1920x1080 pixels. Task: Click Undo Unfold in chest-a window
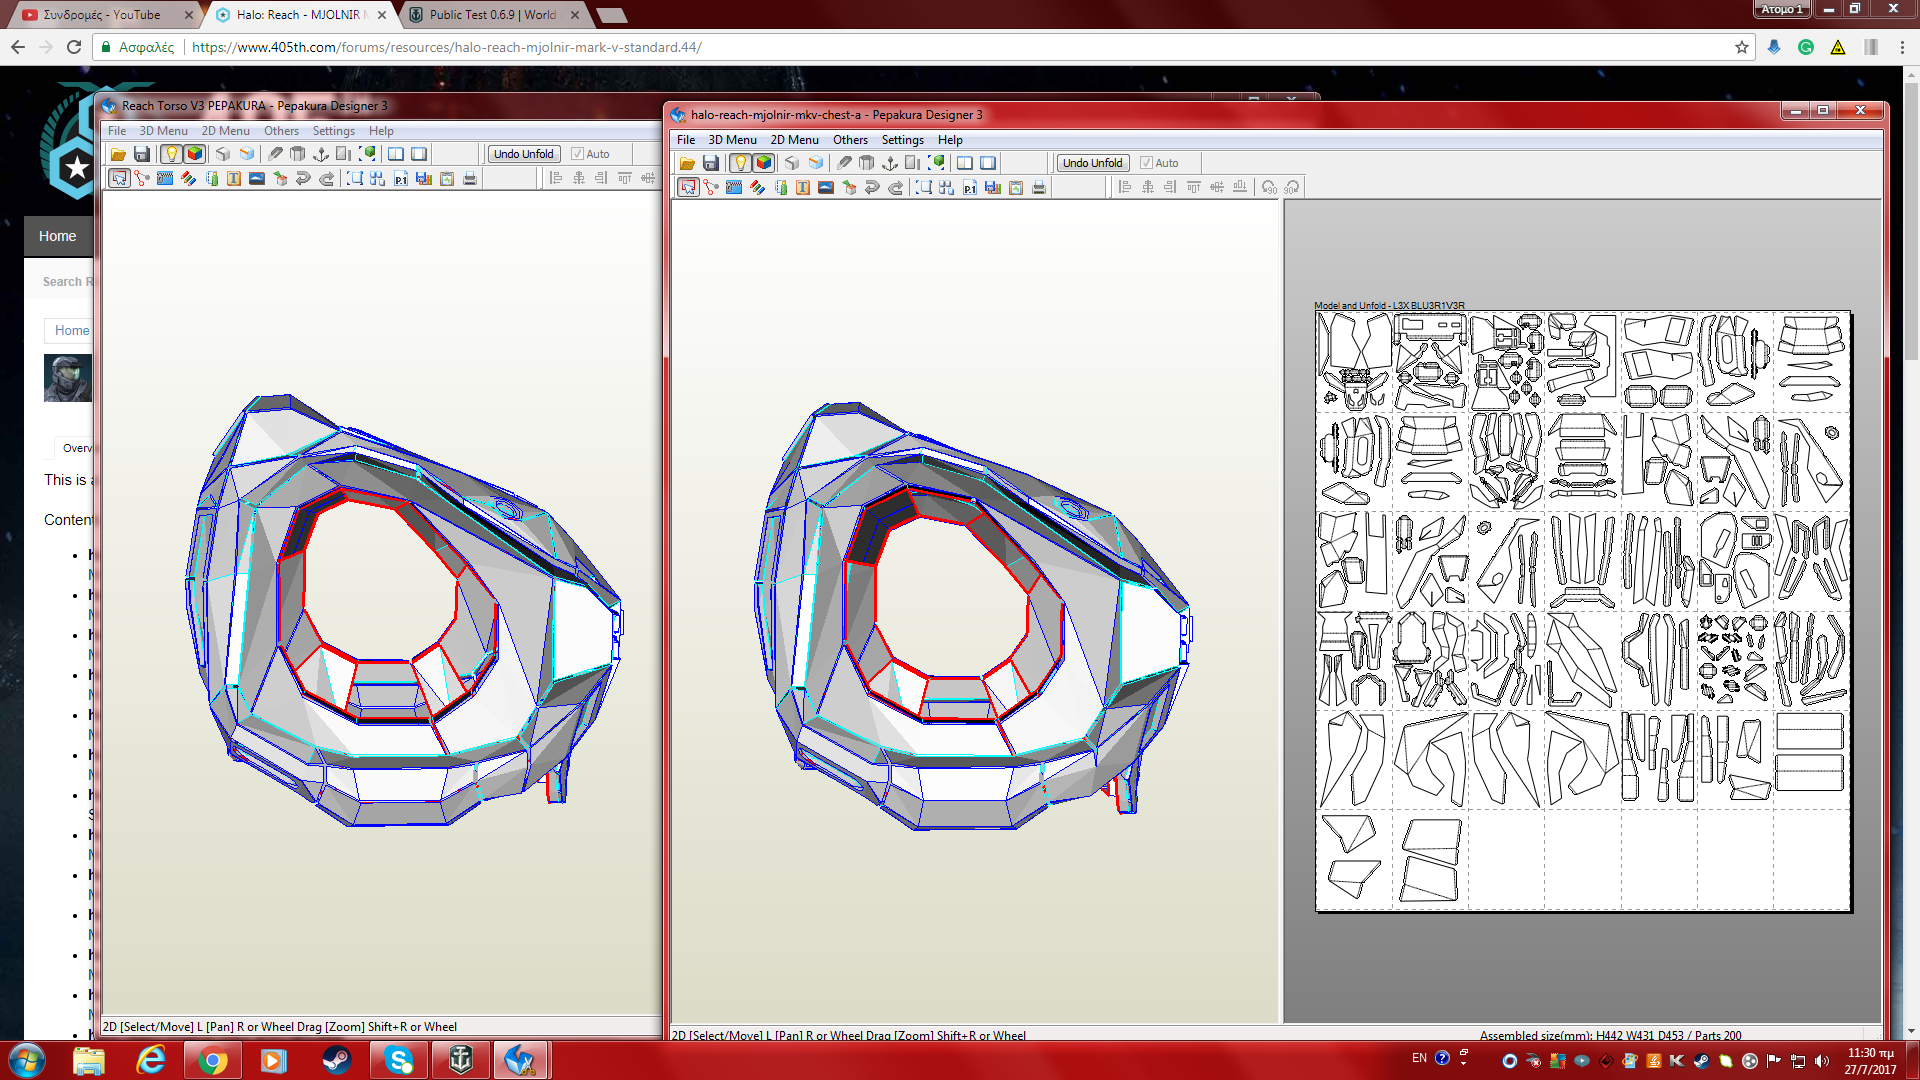tap(1093, 163)
